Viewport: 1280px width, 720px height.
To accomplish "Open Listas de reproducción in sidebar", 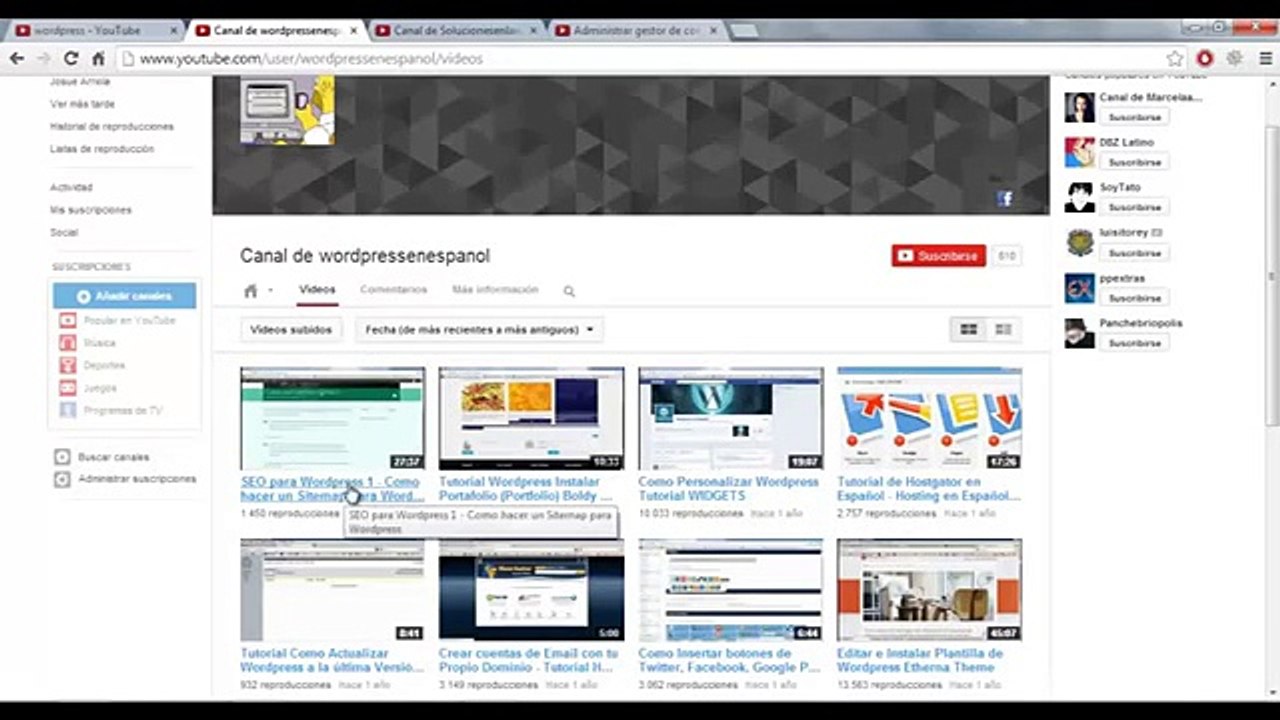I will coord(102,149).
